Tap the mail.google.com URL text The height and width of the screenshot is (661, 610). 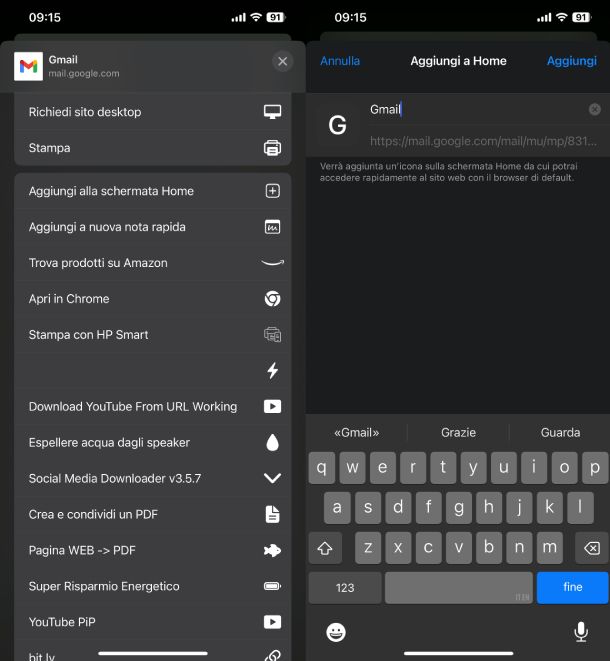coord(483,141)
